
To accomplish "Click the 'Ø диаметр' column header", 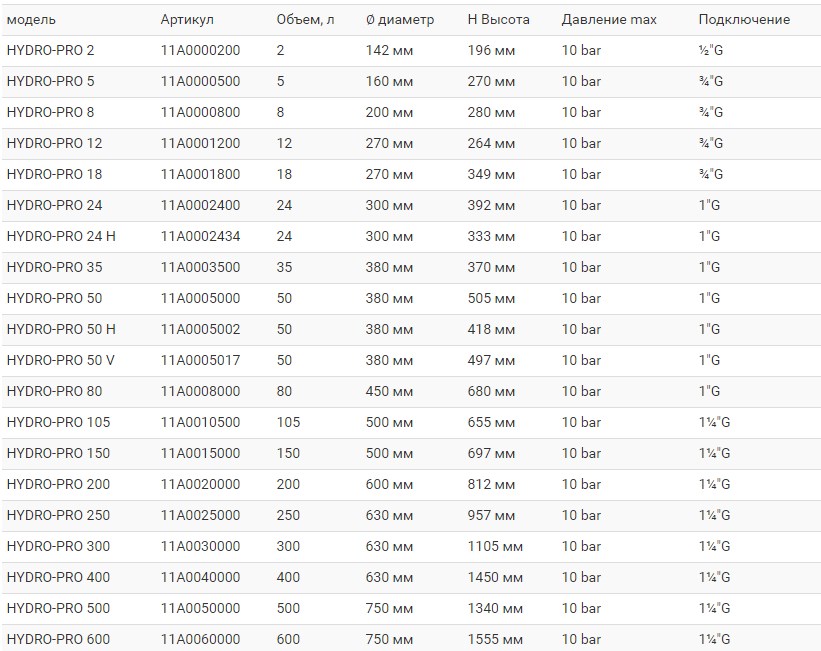I will (x=400, y=20).
